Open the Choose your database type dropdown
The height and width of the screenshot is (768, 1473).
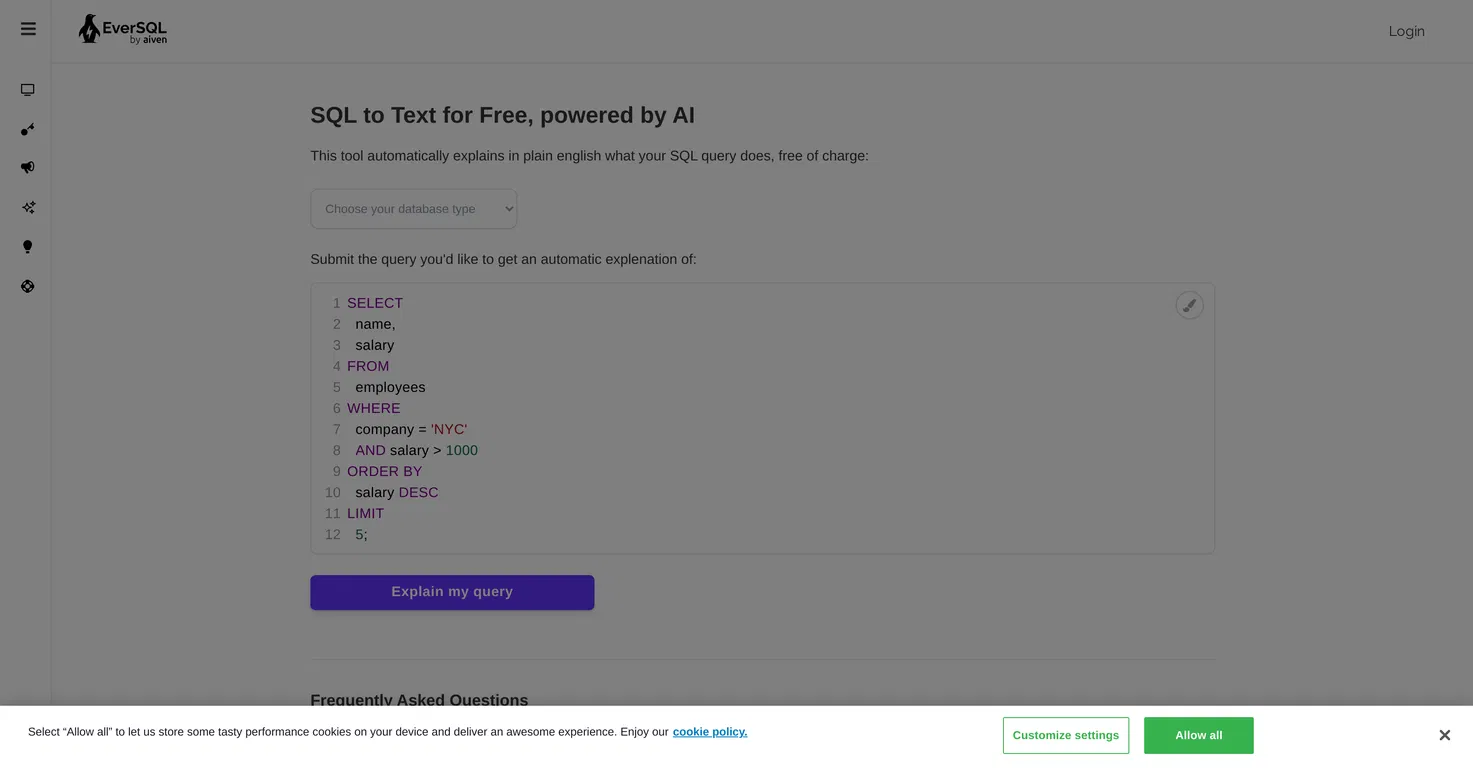click(x=414, y=209)
